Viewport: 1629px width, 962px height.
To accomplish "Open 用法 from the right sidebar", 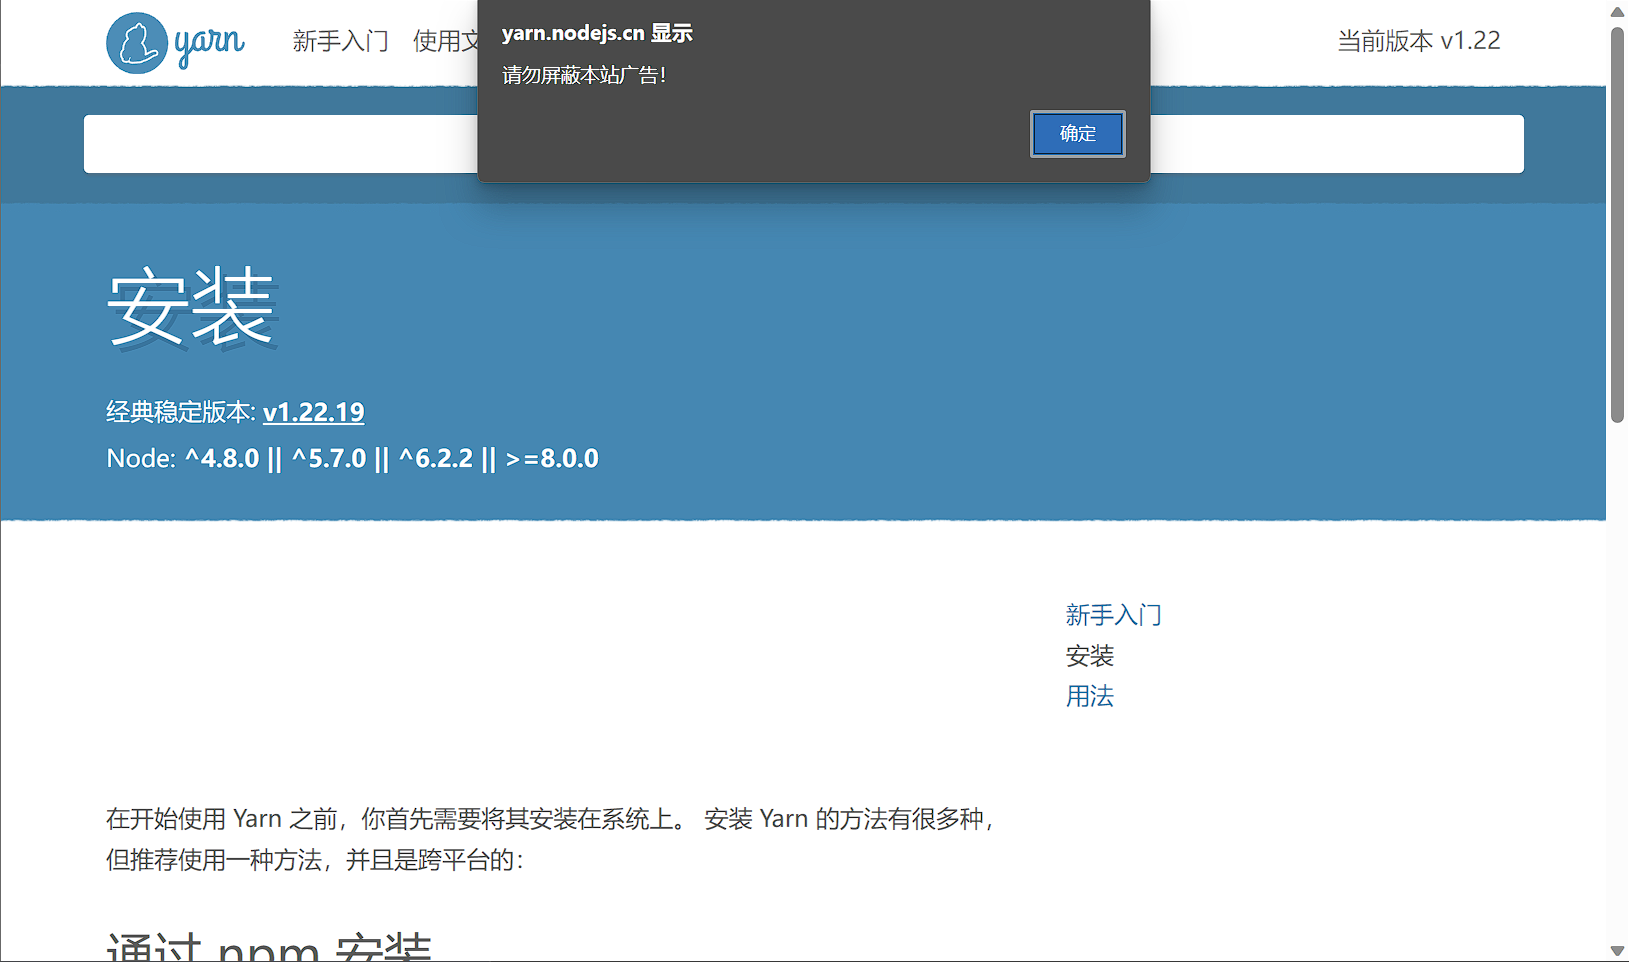I will tap(1088, 696).
